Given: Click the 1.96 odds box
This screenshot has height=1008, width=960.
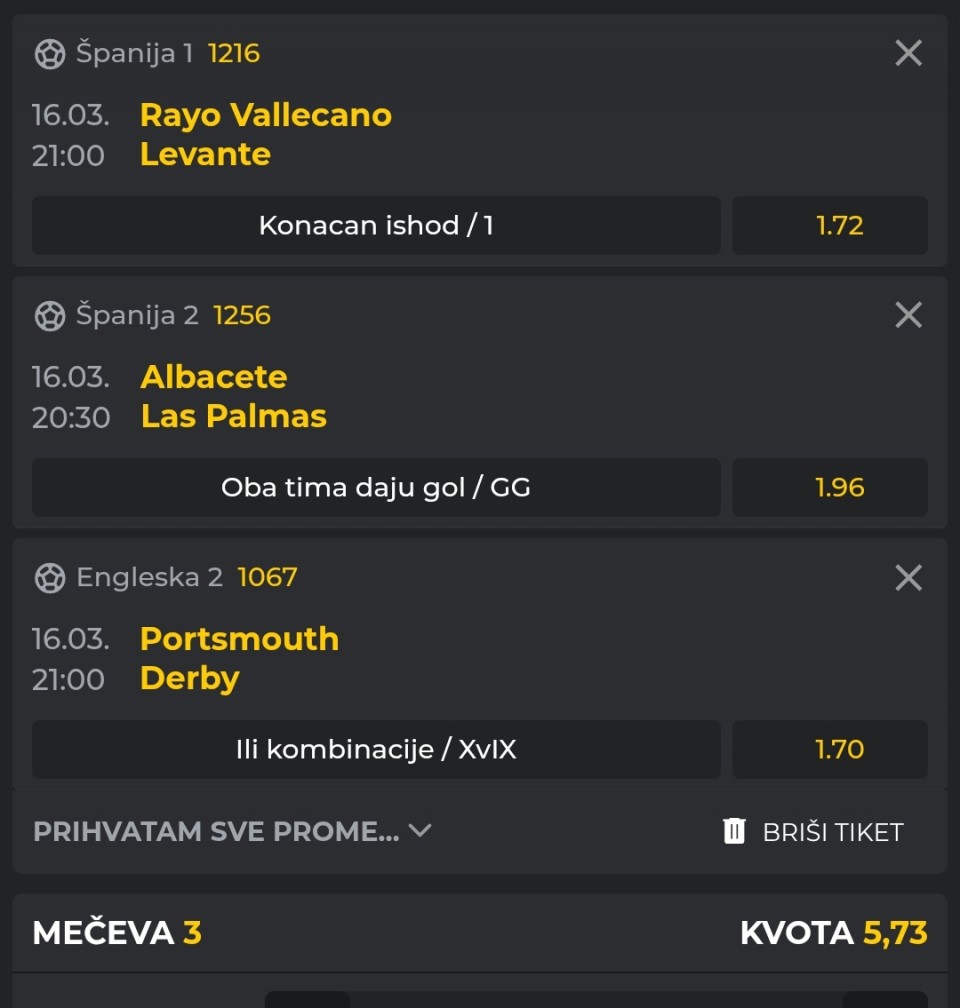Looking at the screenshot, I should click(x=830, y=487).
